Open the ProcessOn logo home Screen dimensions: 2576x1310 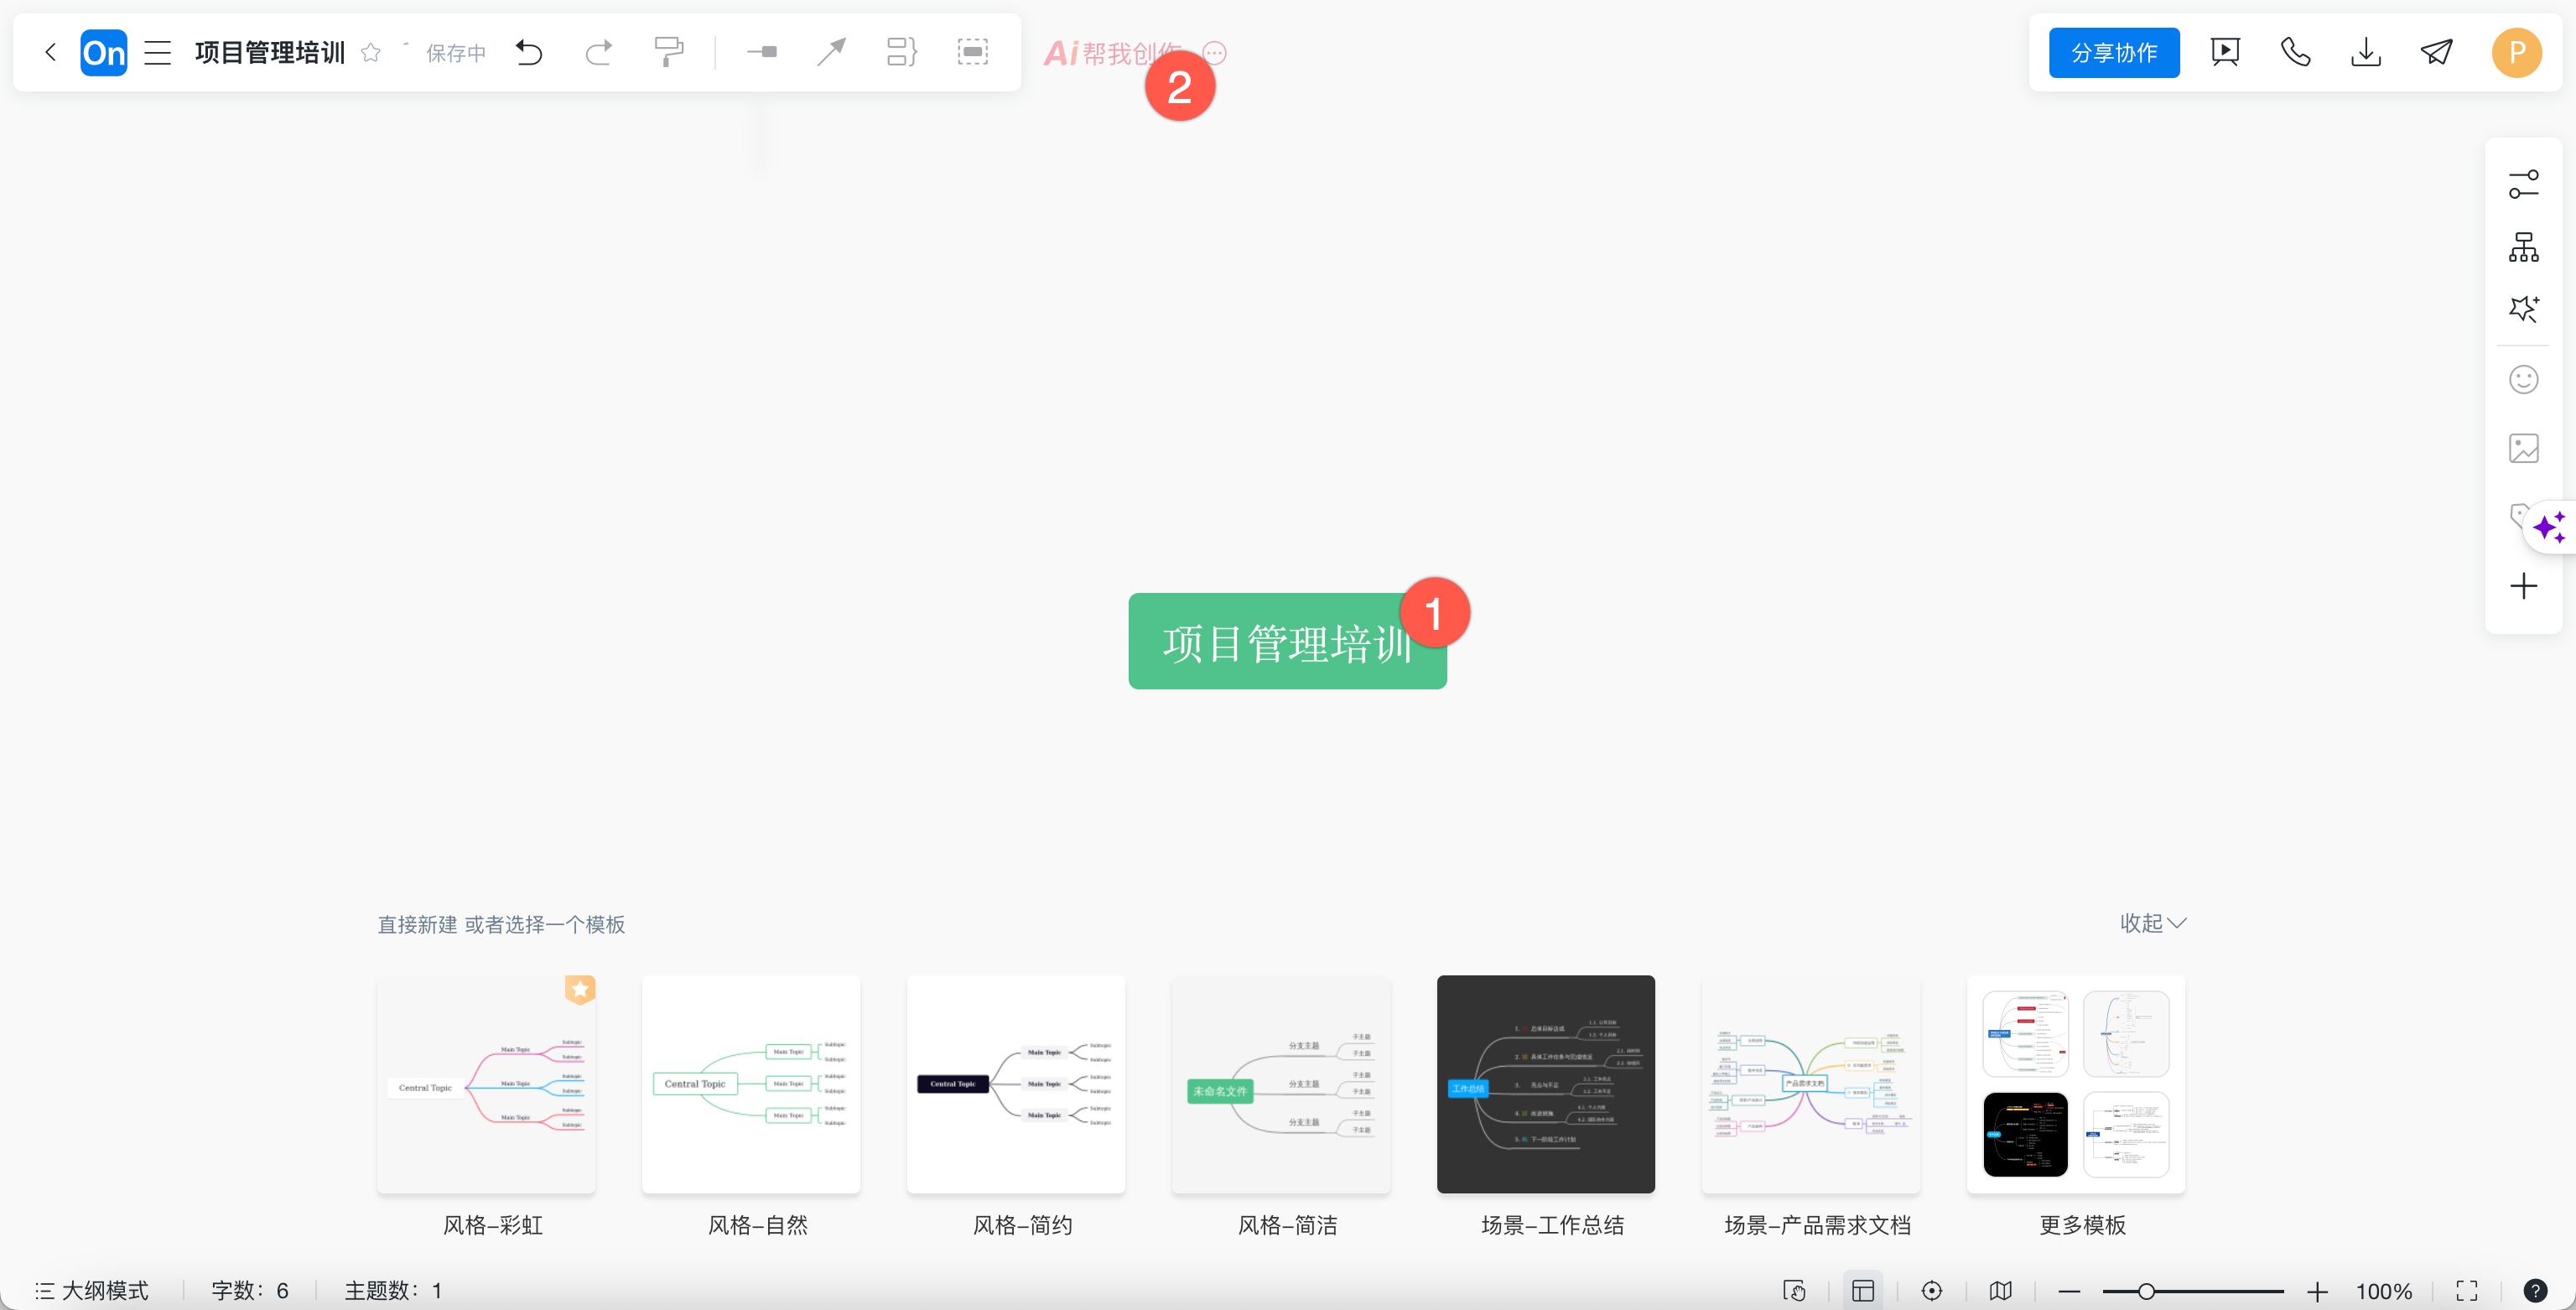pyautogui.click(x=103, y=52)
